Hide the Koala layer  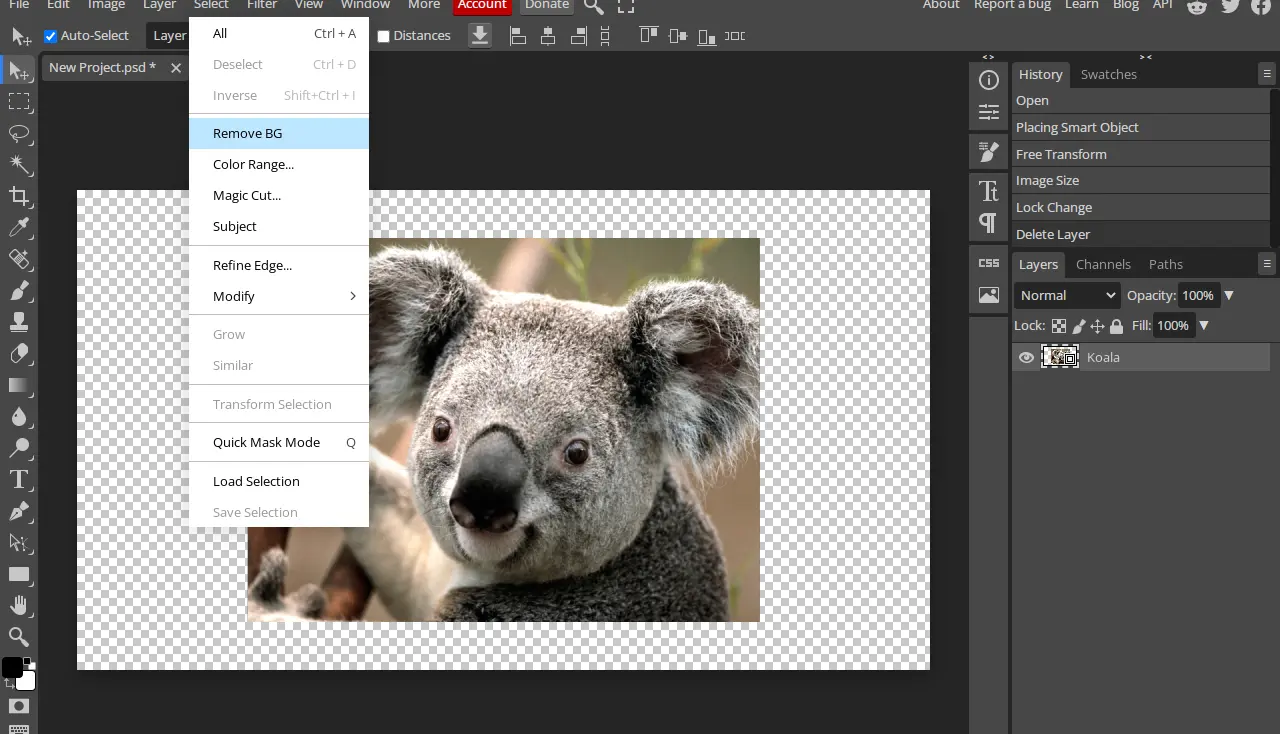click(x=1026, y=357)
